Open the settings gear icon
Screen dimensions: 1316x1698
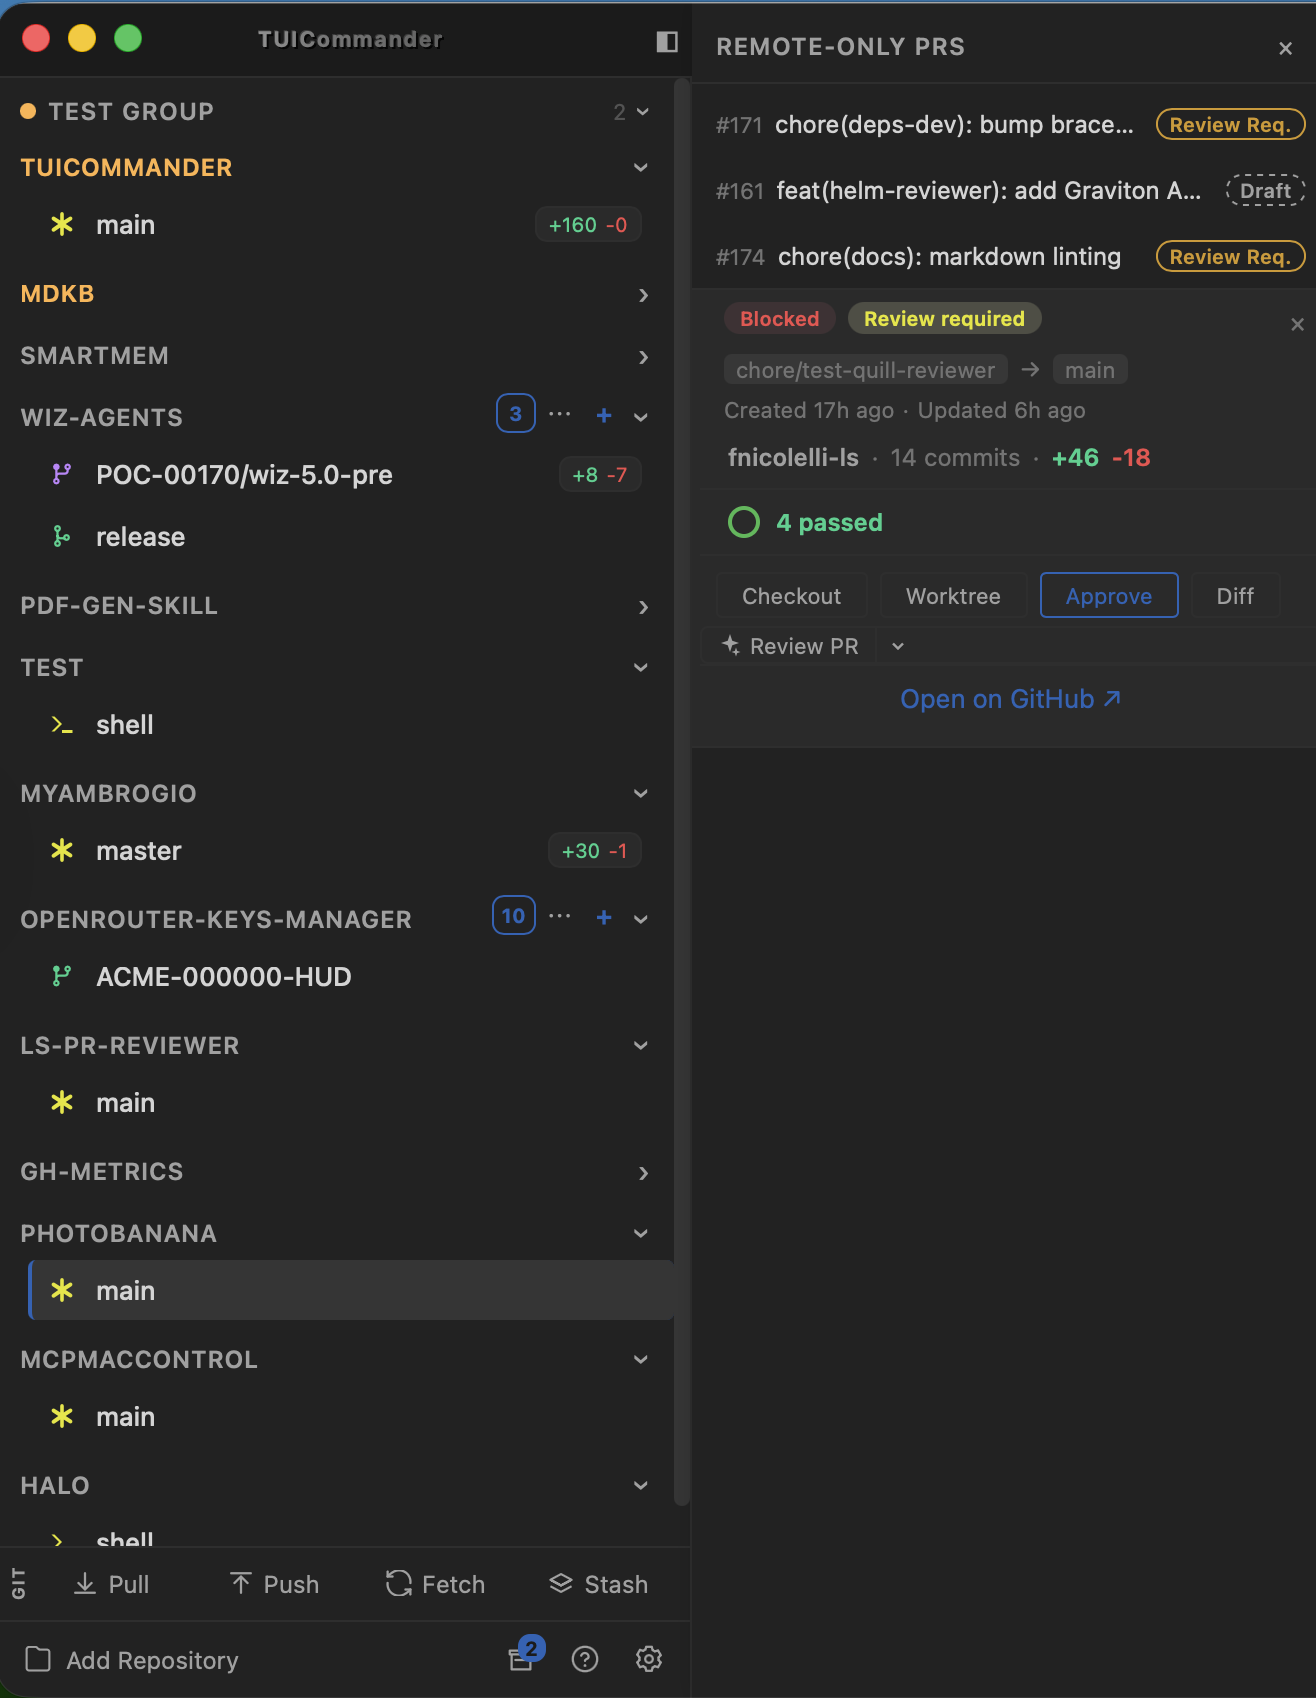[x=648, y=1659]
